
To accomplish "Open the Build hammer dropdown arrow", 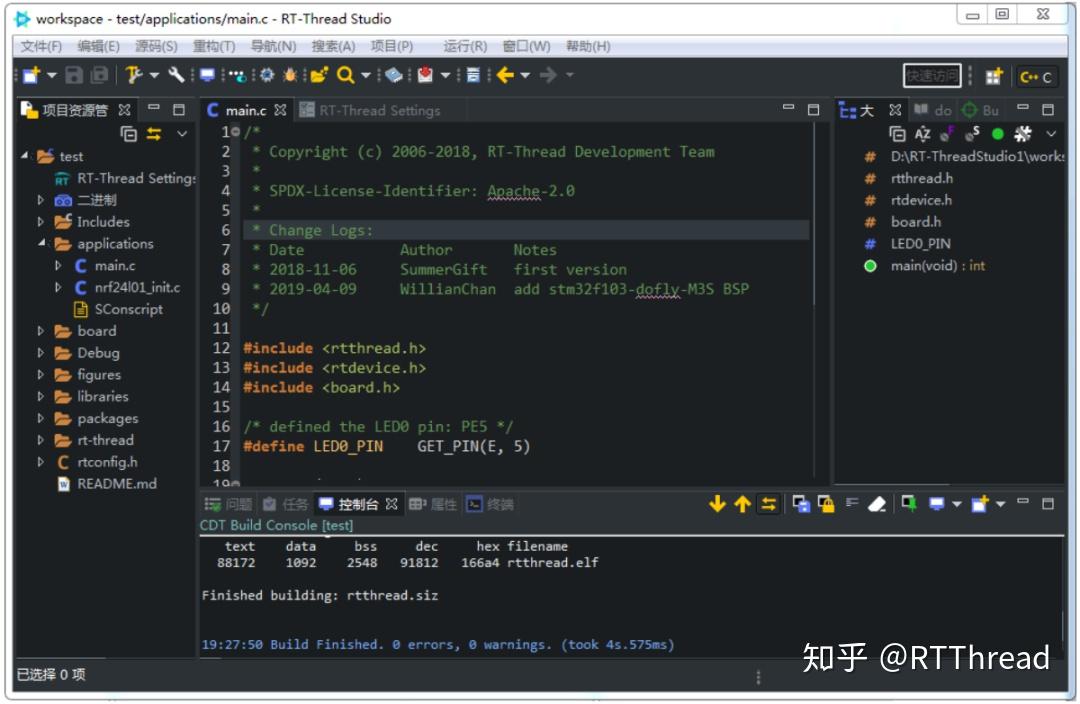I will click(154, 75).
